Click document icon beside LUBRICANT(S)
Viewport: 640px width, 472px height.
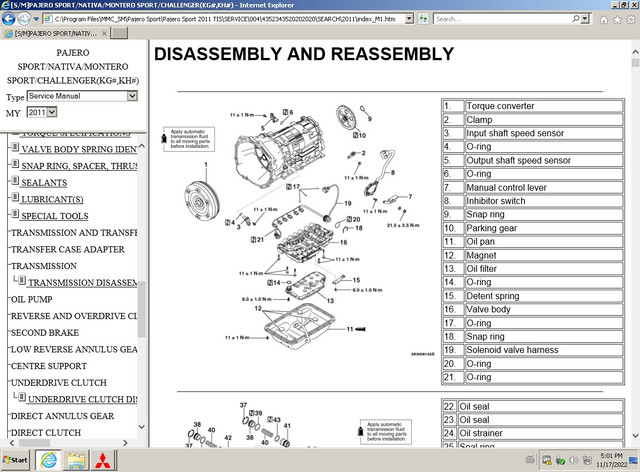point(15,197)
